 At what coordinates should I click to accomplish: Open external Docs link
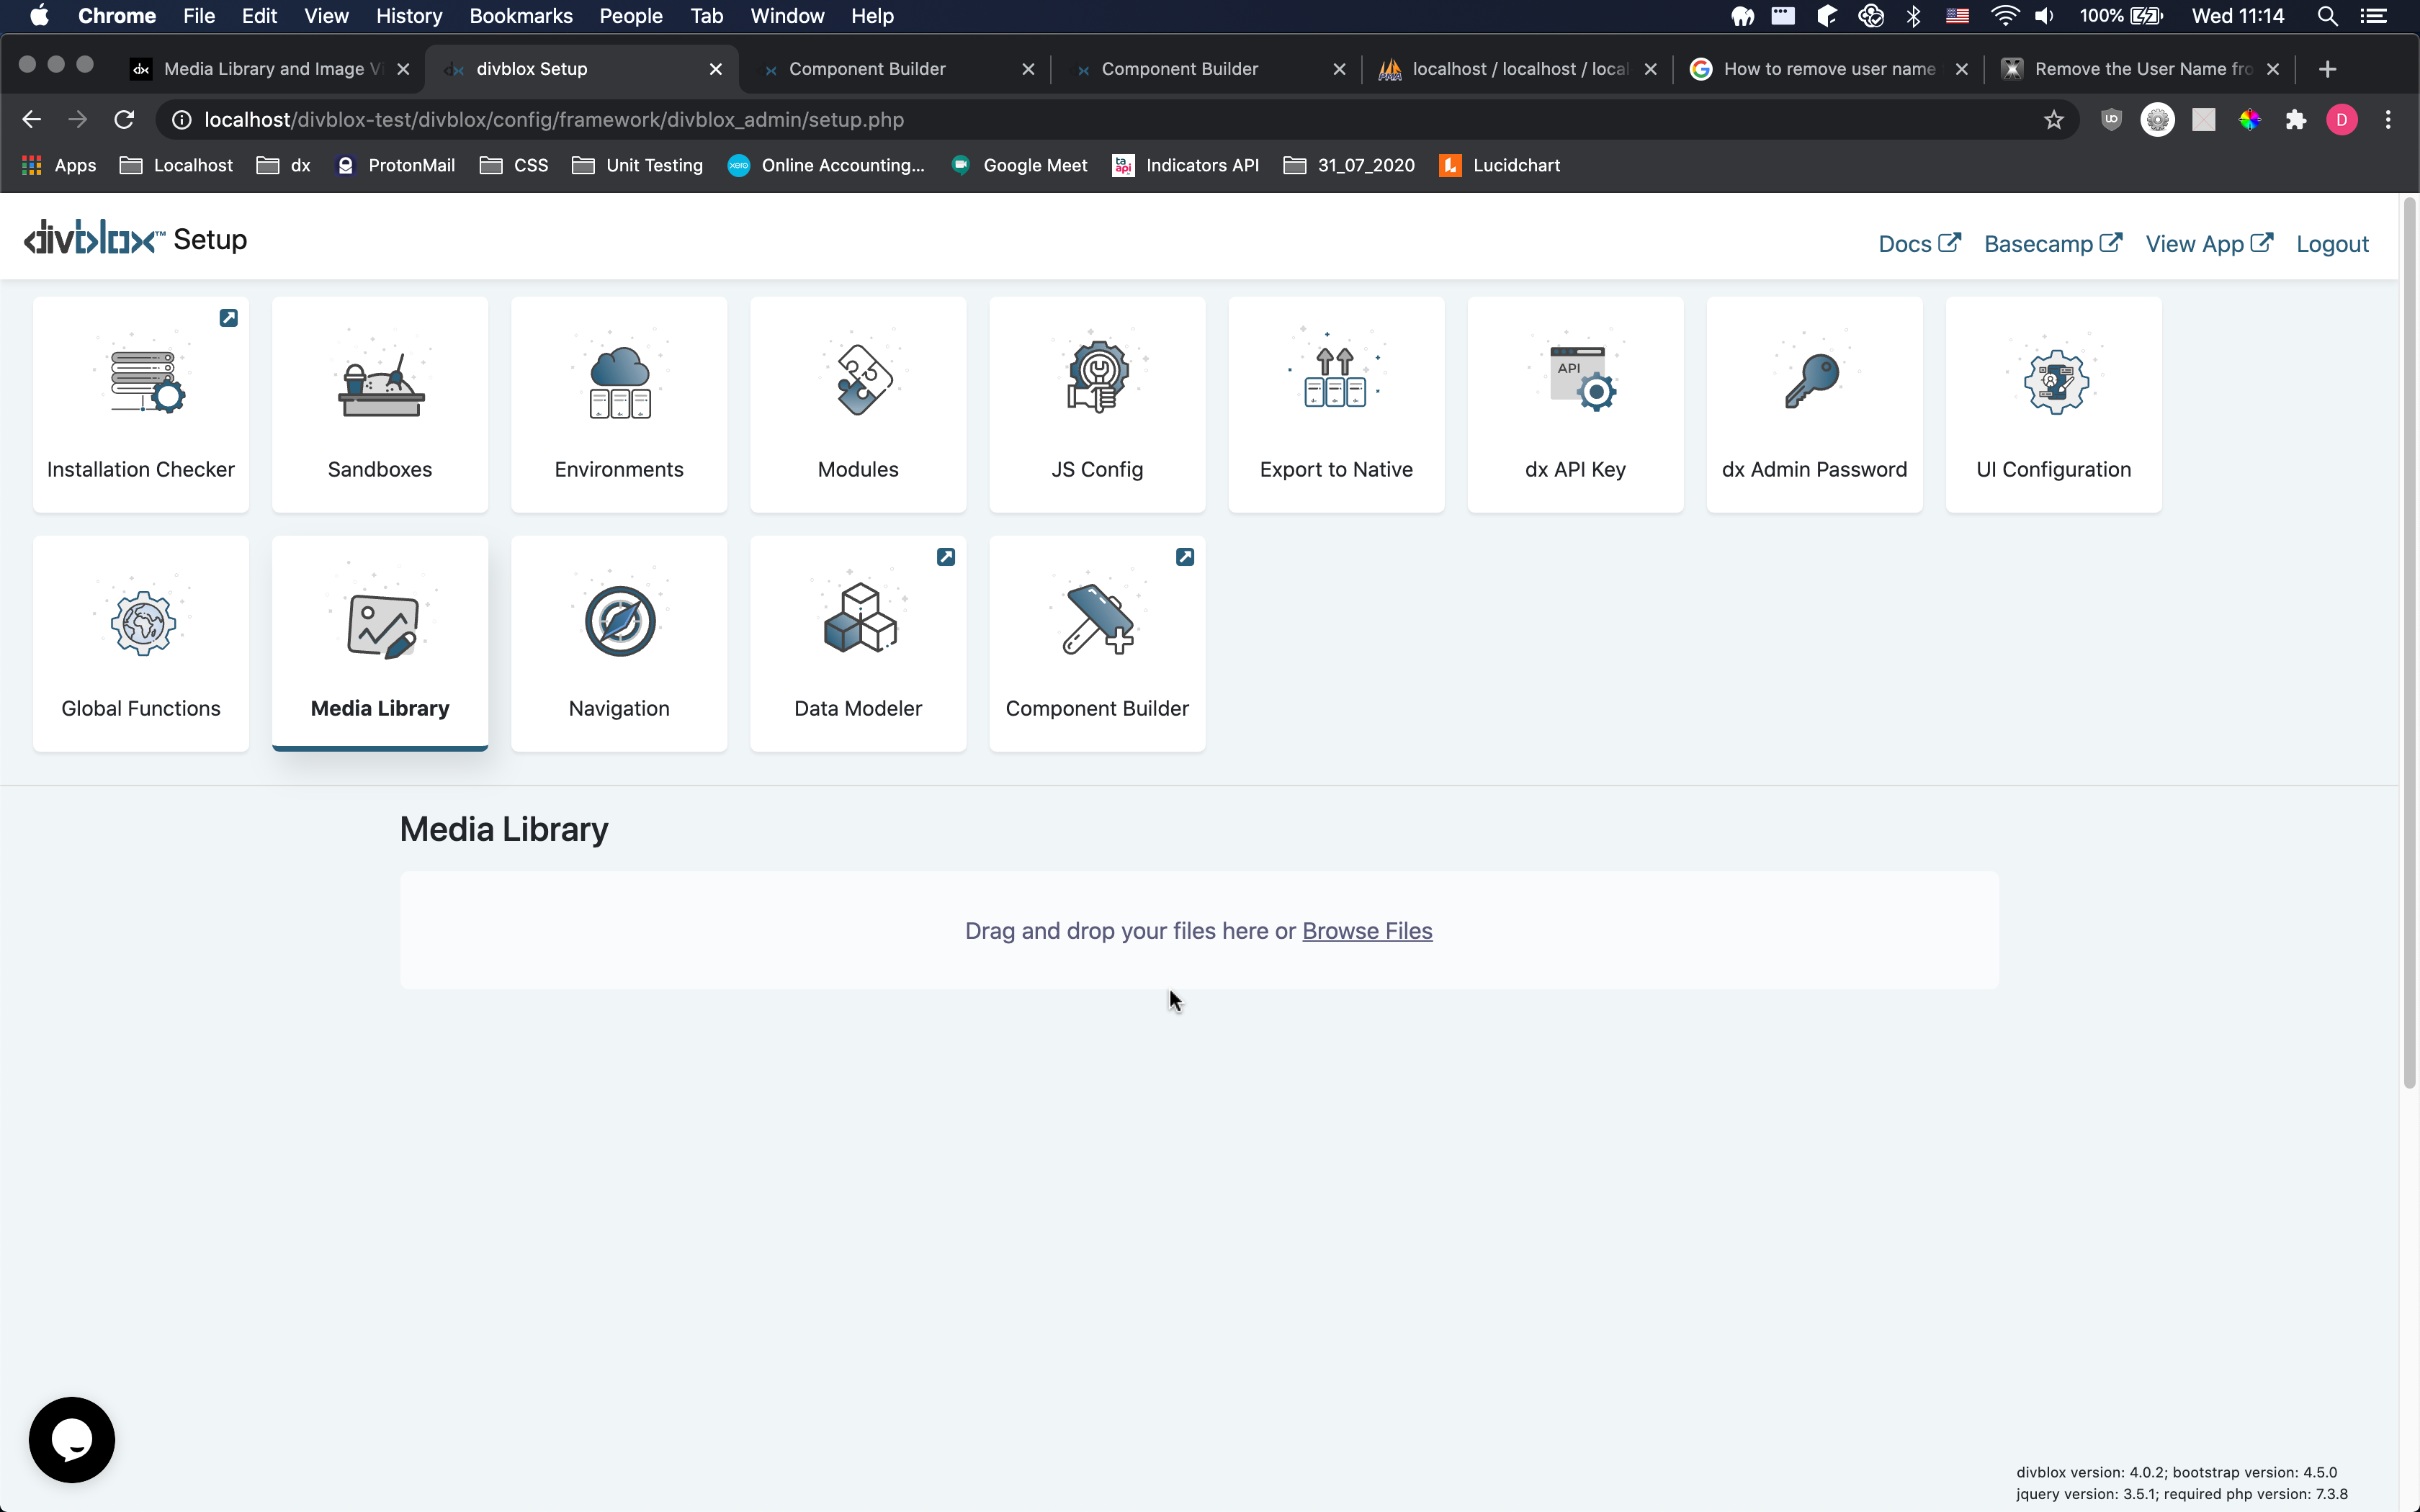click(1918, 242)
